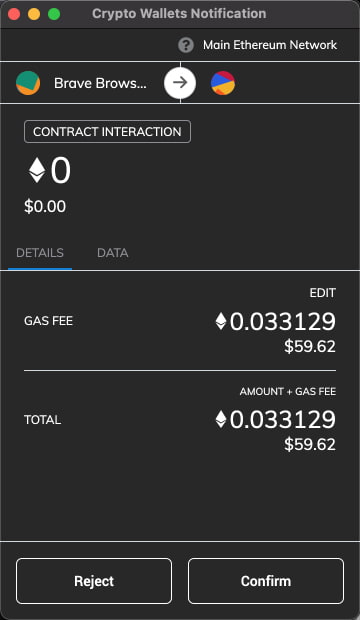Click the Main Ethereum Network label

coord(270,45)
